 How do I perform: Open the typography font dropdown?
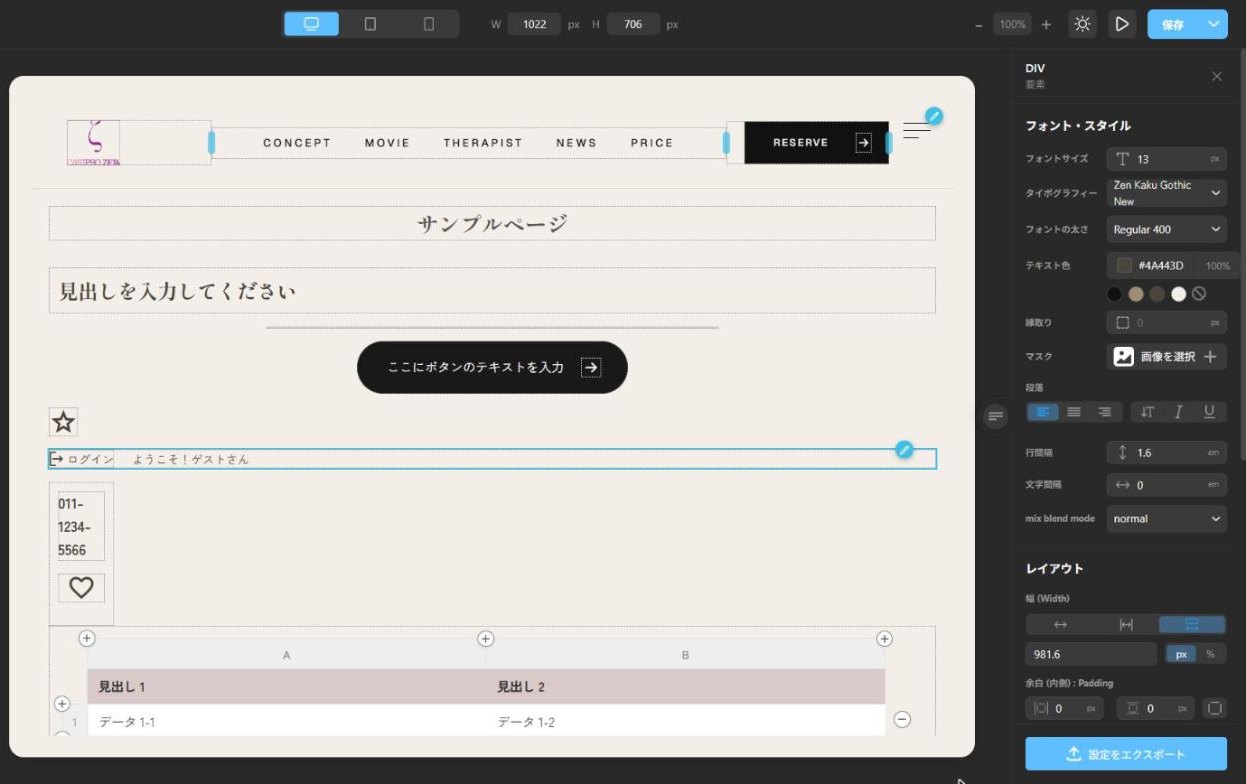pos(1166,193)
